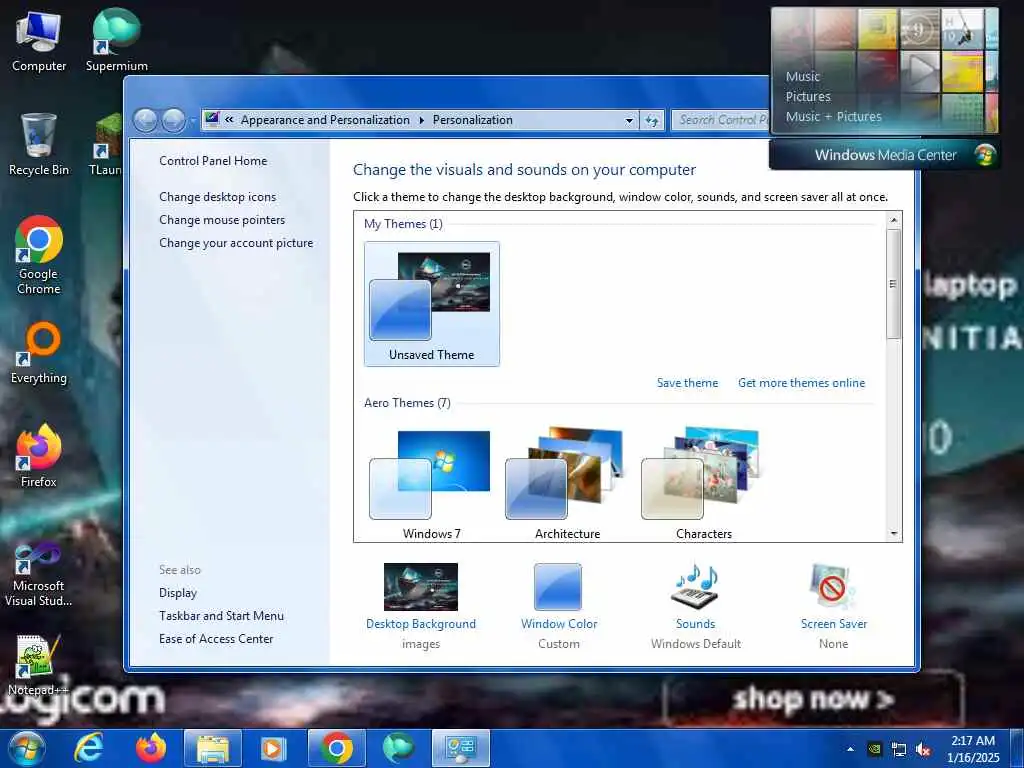This screenshot has width=1024, height=768.
Task: Open Taskbar and Start Menu link
Action: pyautogui.click(x=221, y=615)
